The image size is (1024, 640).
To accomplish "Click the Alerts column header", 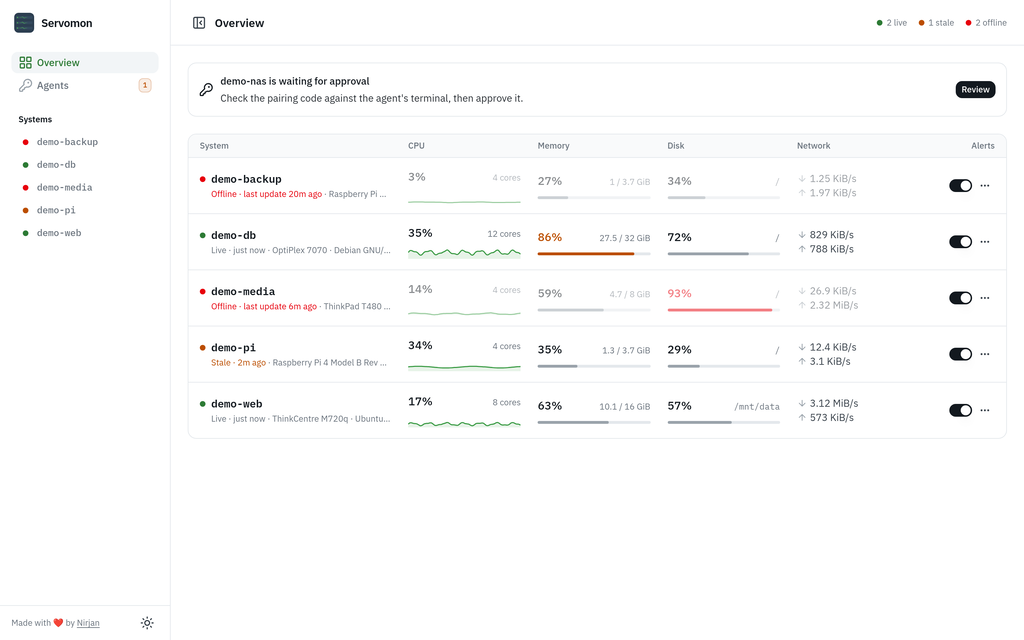I will pos(982,146).
